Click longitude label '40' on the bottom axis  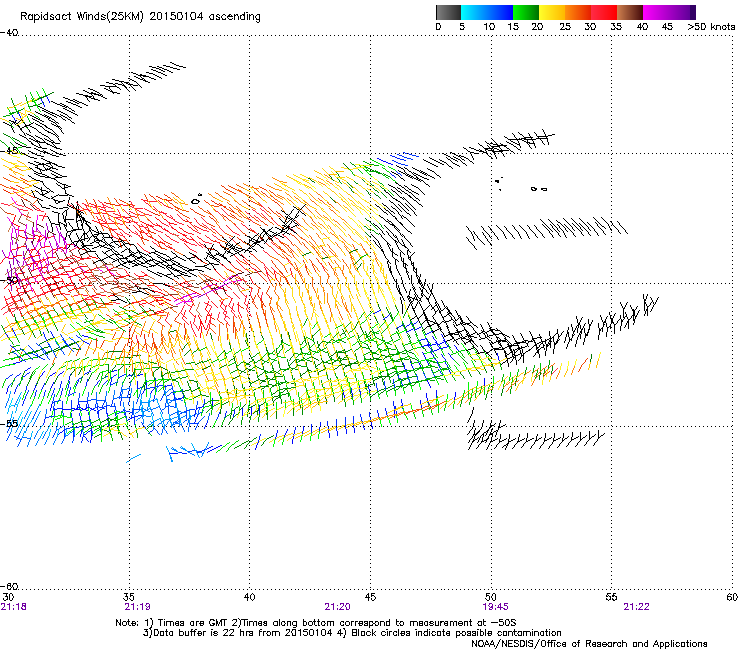tap(249, 597)
